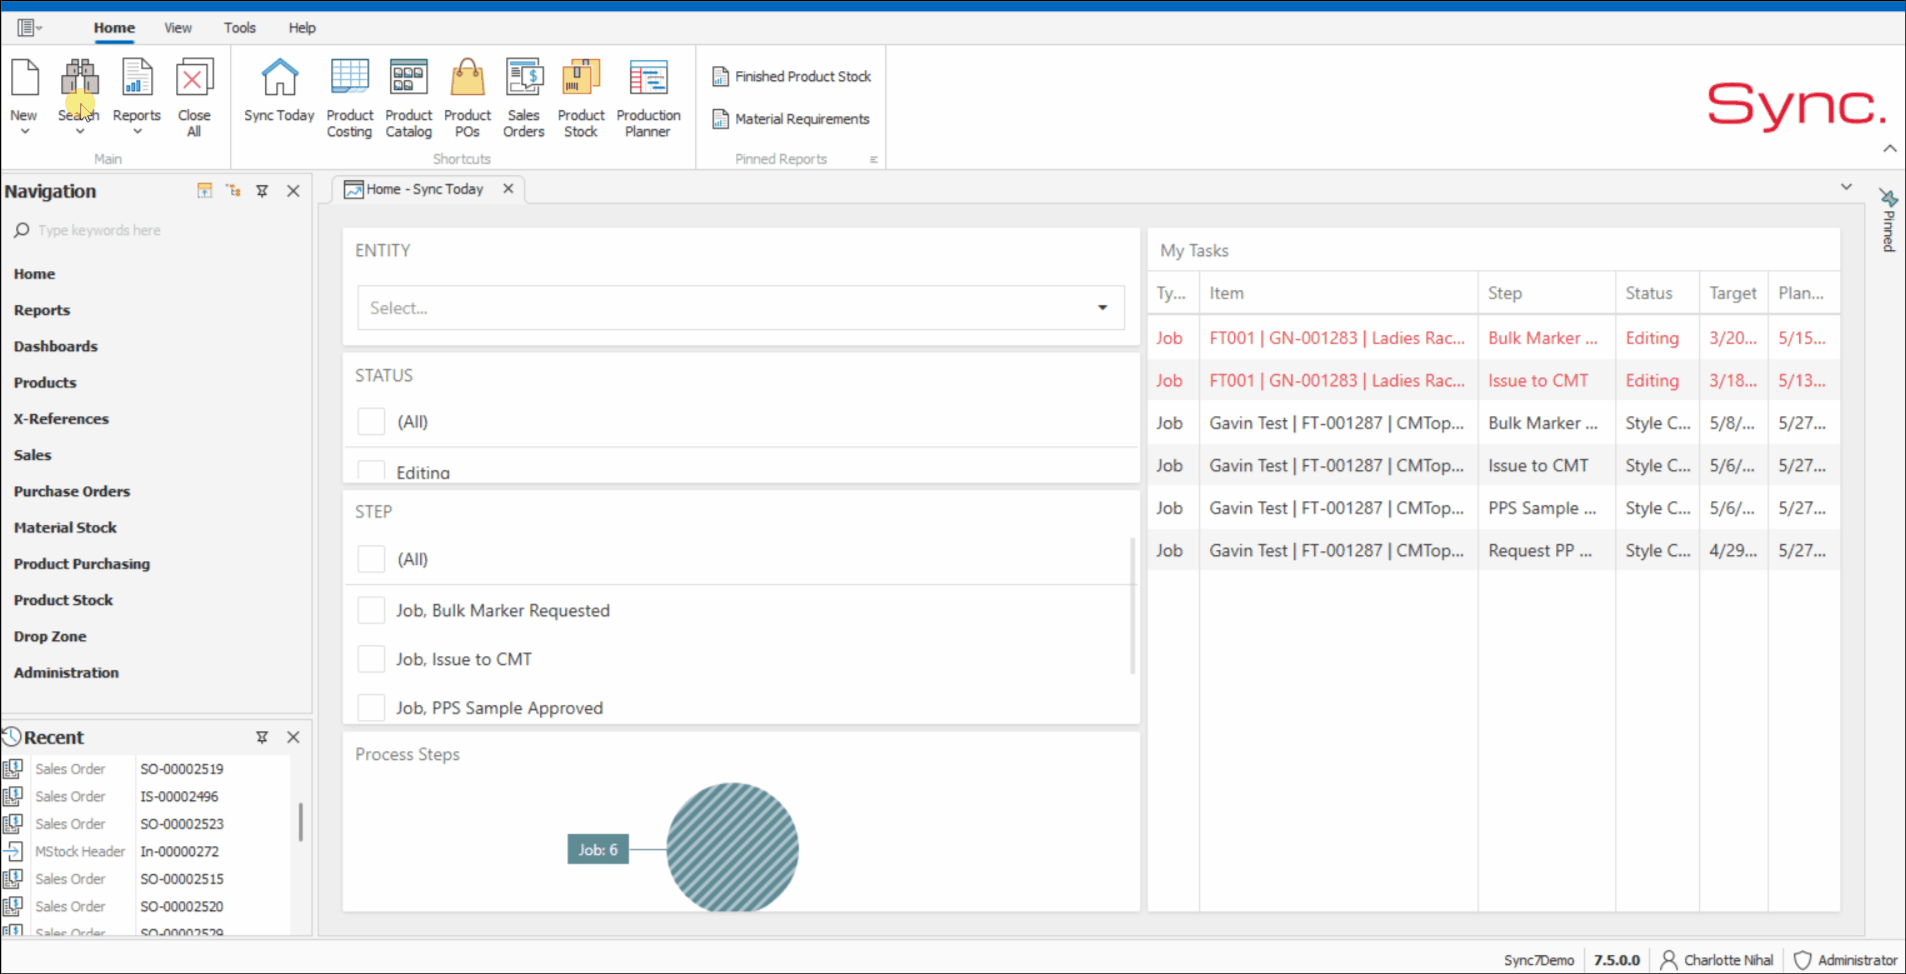Sort My Tasks by Status column header
1906x974 pixels.
1657,293
